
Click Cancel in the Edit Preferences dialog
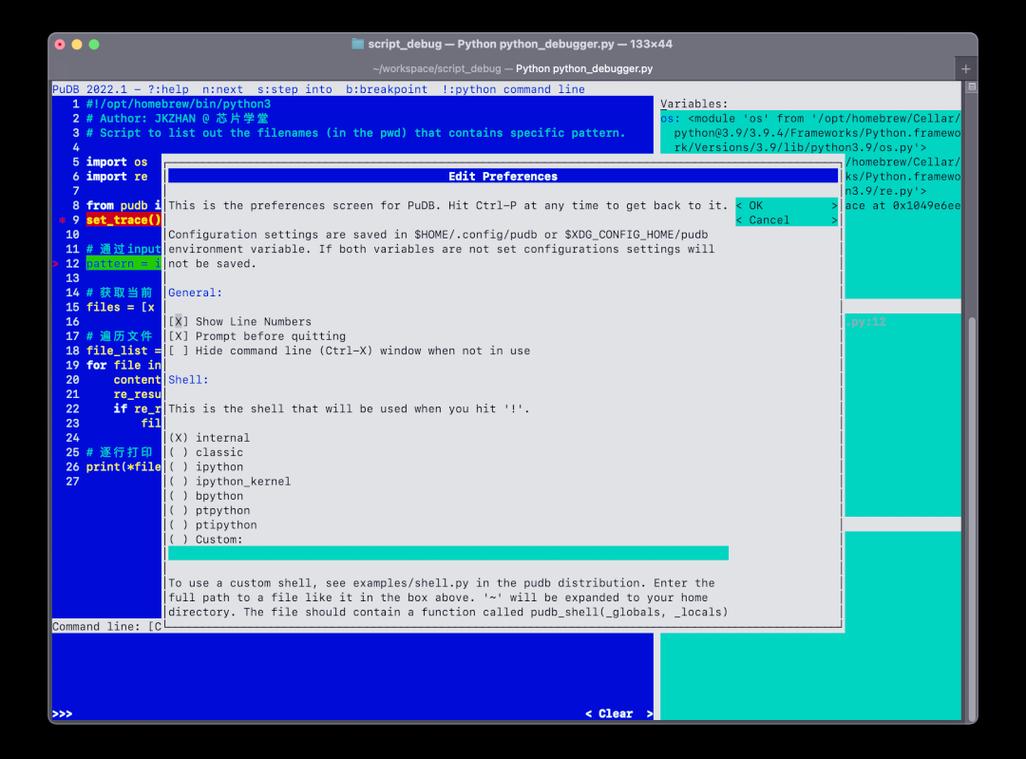(787, 220)
